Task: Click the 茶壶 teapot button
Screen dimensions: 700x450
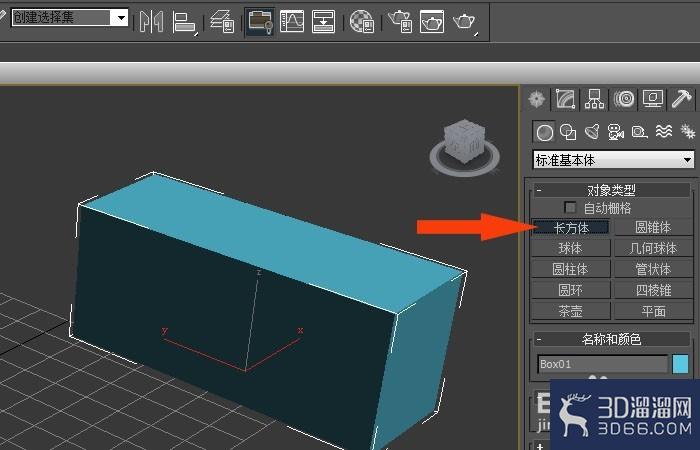Action: point(571,311)
